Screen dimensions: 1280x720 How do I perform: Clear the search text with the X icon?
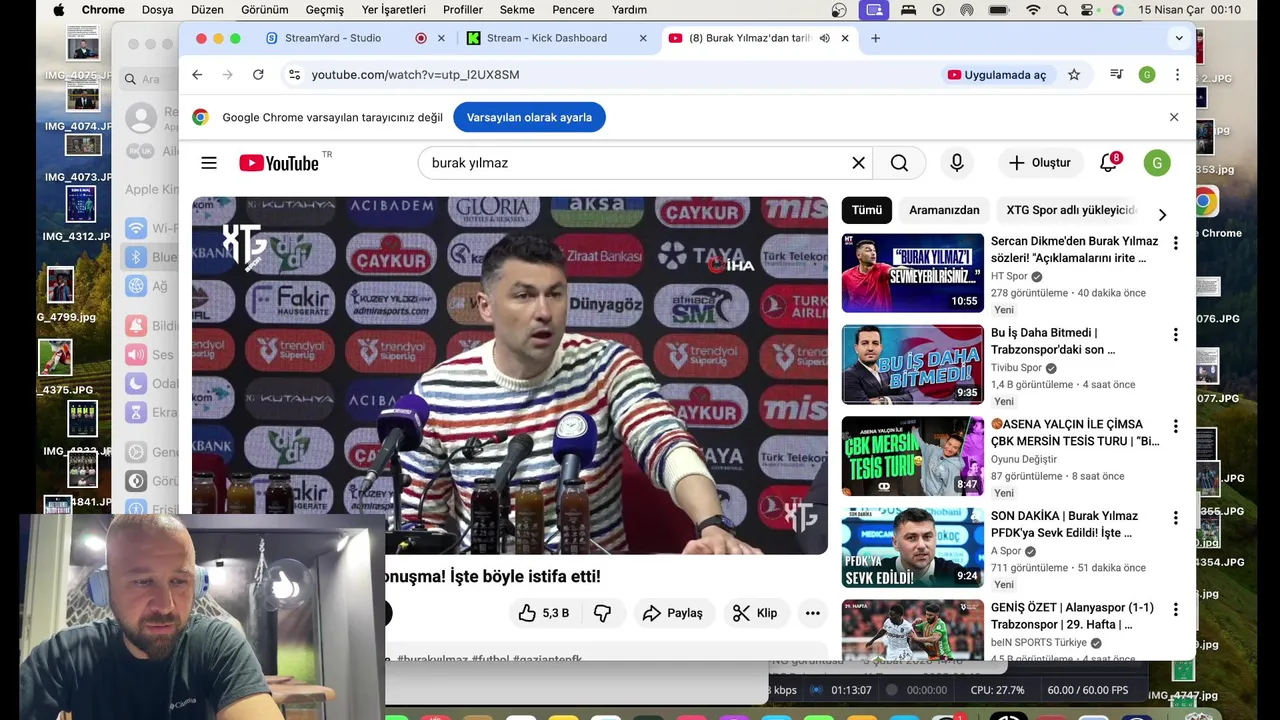(x=858, y=163)
